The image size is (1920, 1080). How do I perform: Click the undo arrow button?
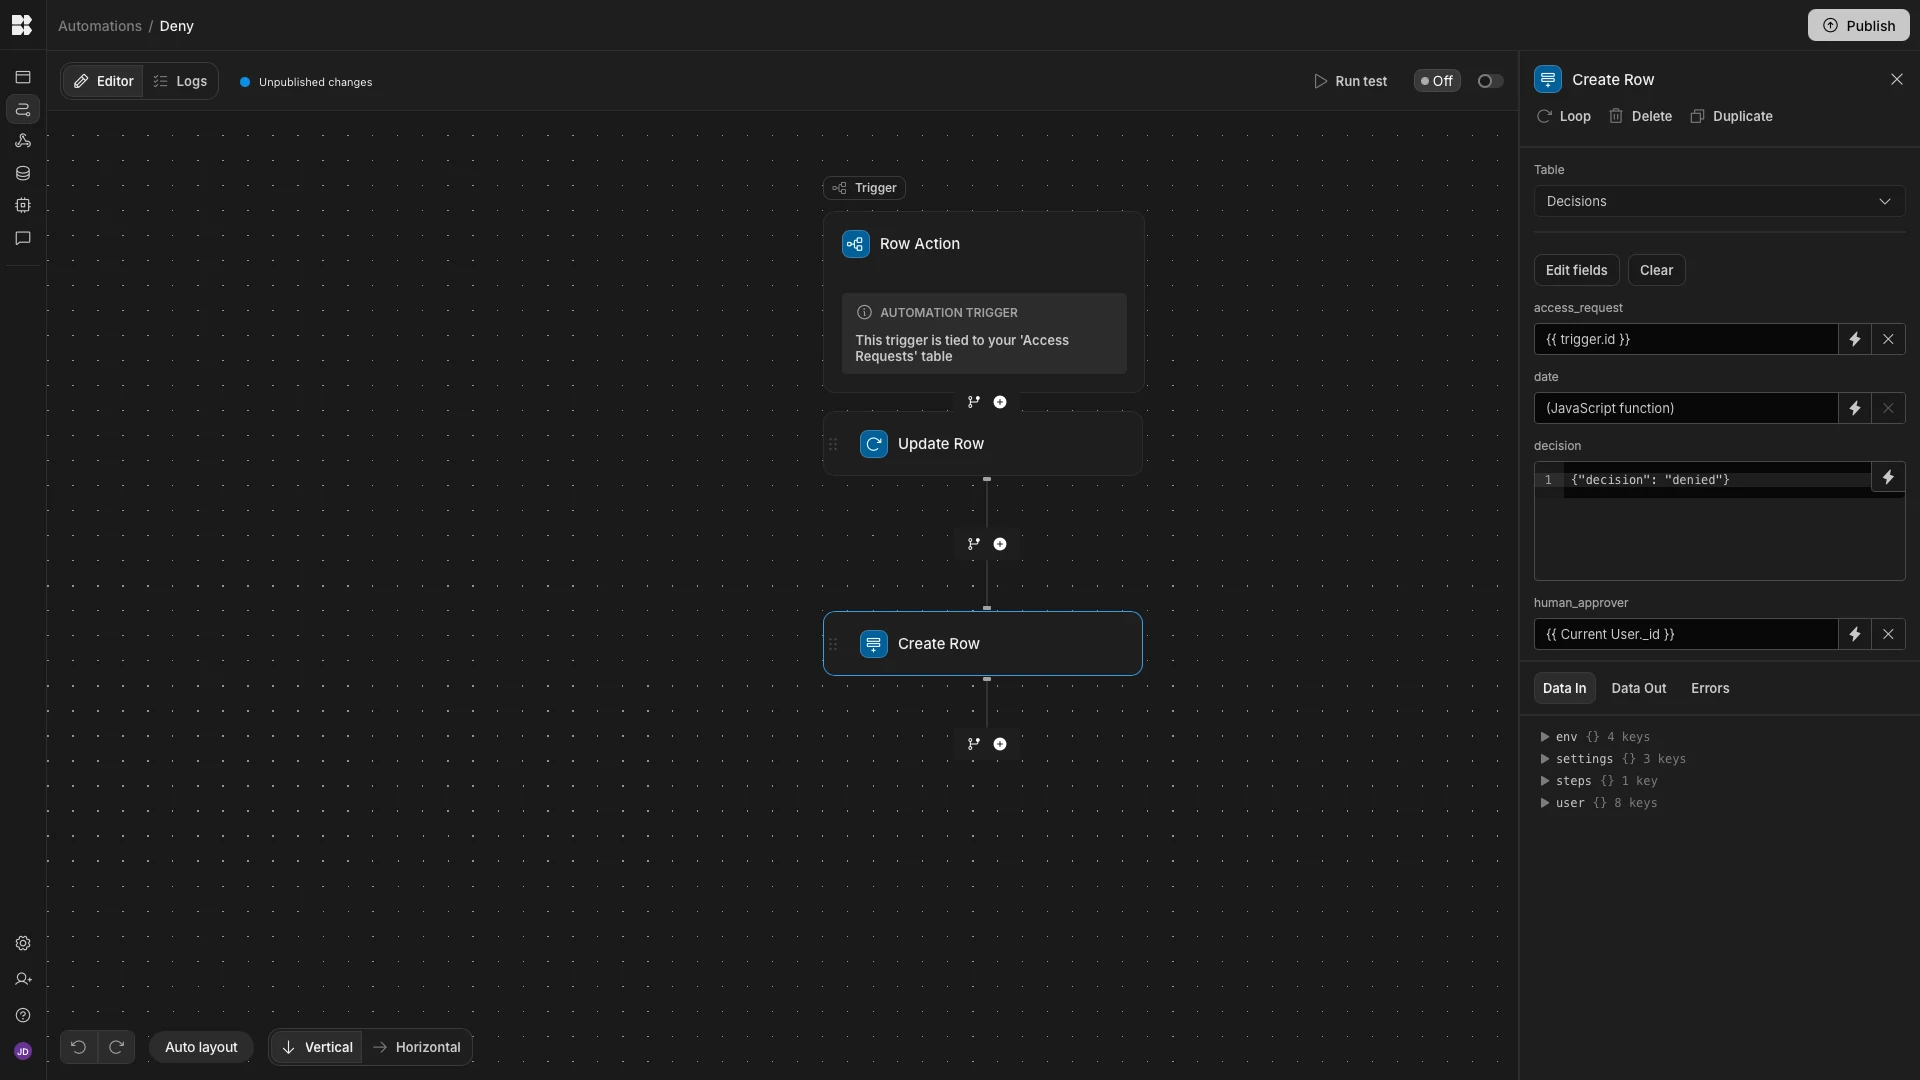78,1047
